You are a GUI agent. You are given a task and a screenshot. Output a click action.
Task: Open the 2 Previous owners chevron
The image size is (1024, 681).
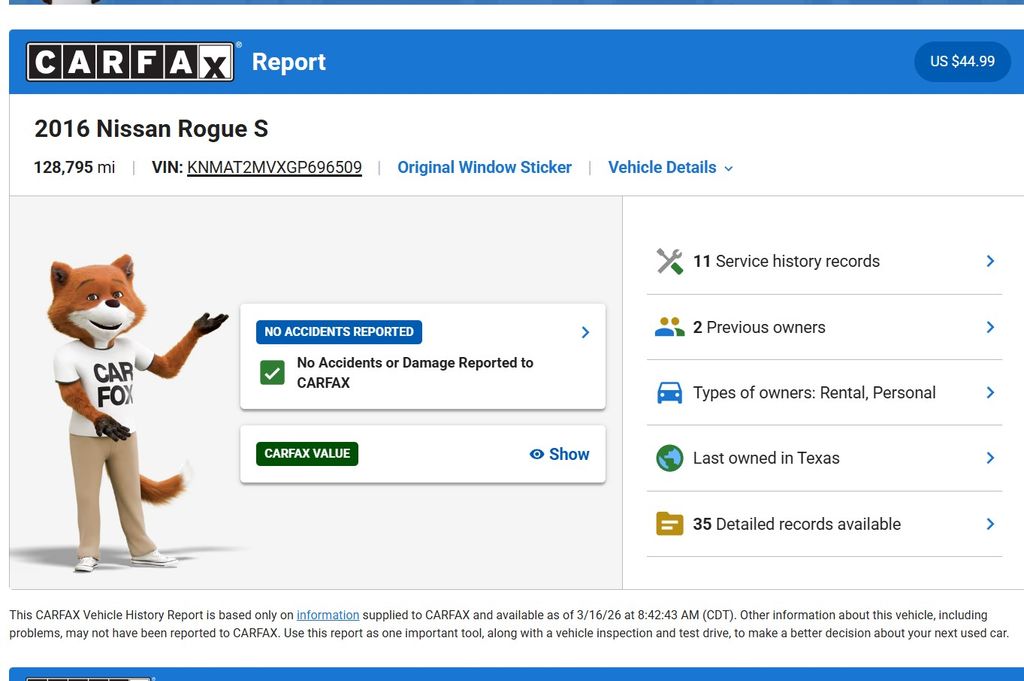(990, 327)
